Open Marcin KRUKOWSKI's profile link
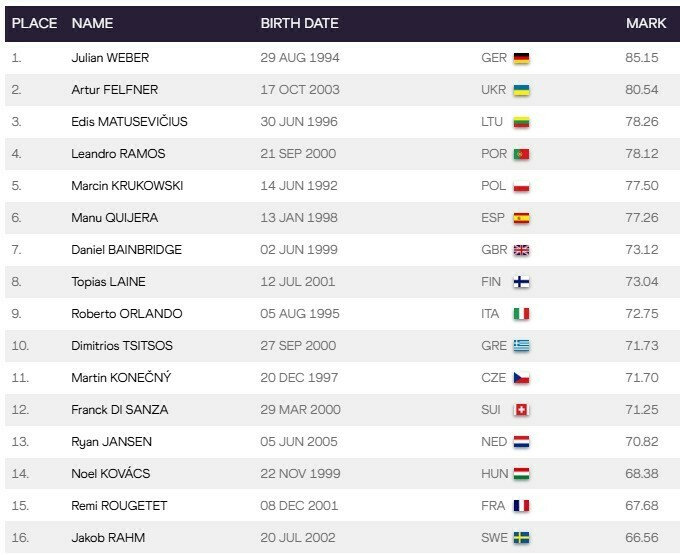Viewport: 680px width, 555px height. pos(128,186)
